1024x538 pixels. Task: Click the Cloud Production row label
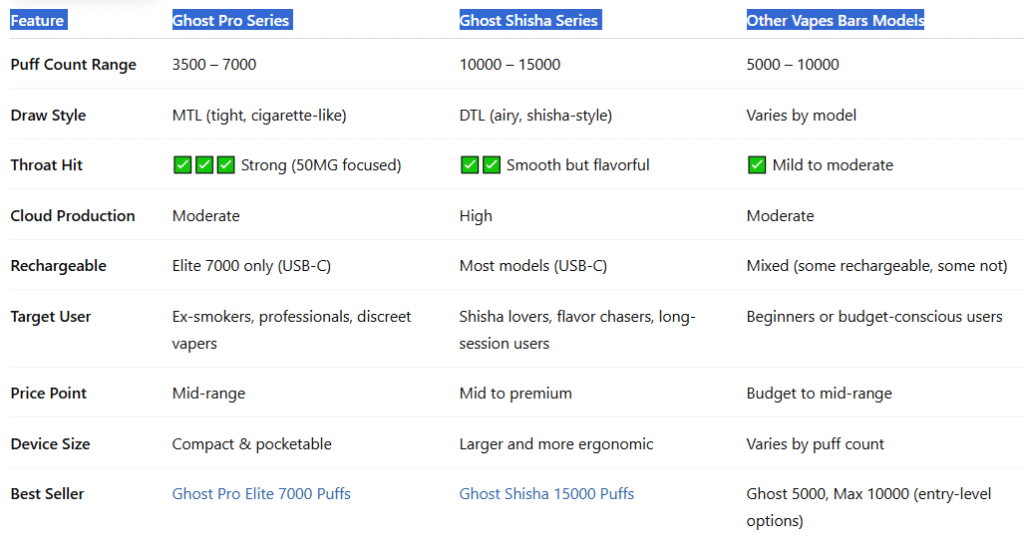click(x=72, y=216)
